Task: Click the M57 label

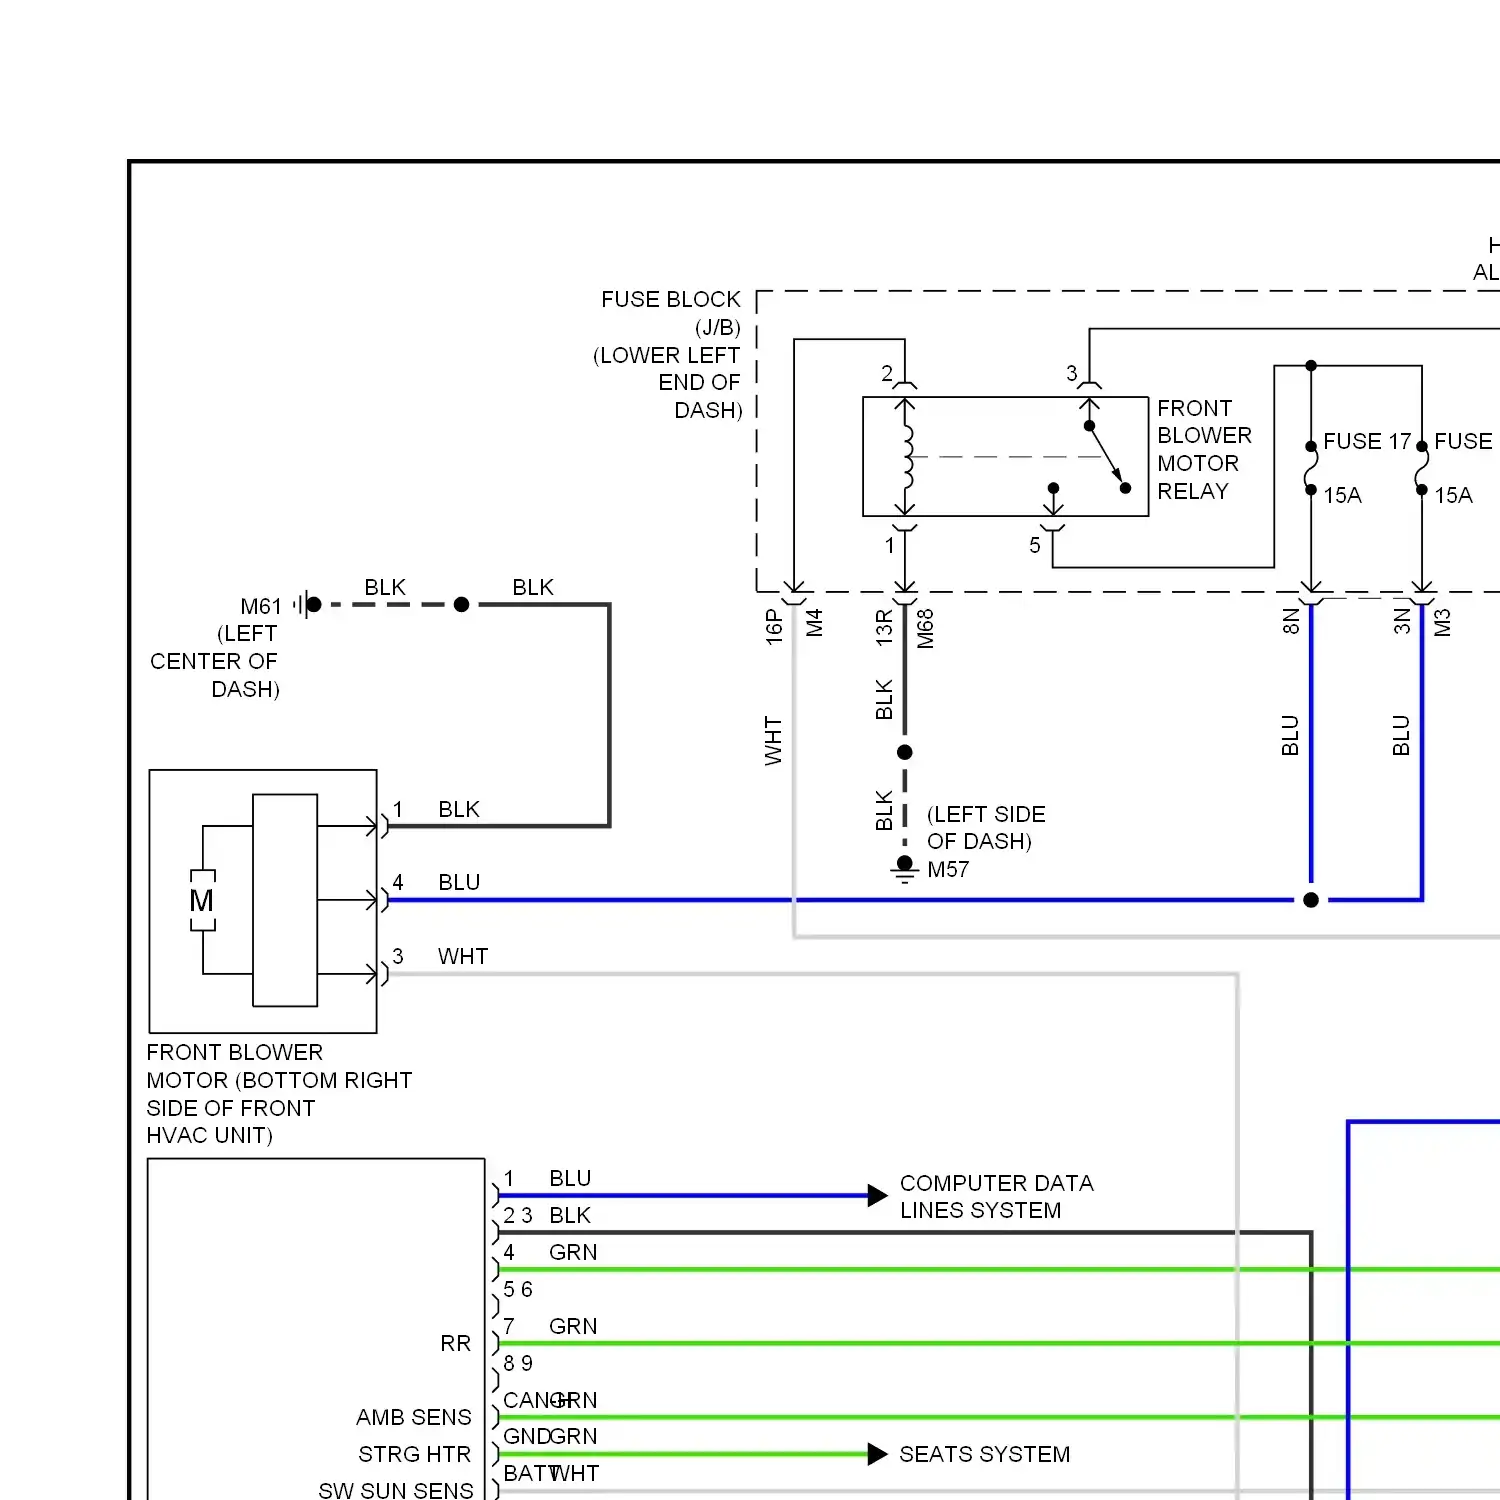Action: click(x=948, y=869)
